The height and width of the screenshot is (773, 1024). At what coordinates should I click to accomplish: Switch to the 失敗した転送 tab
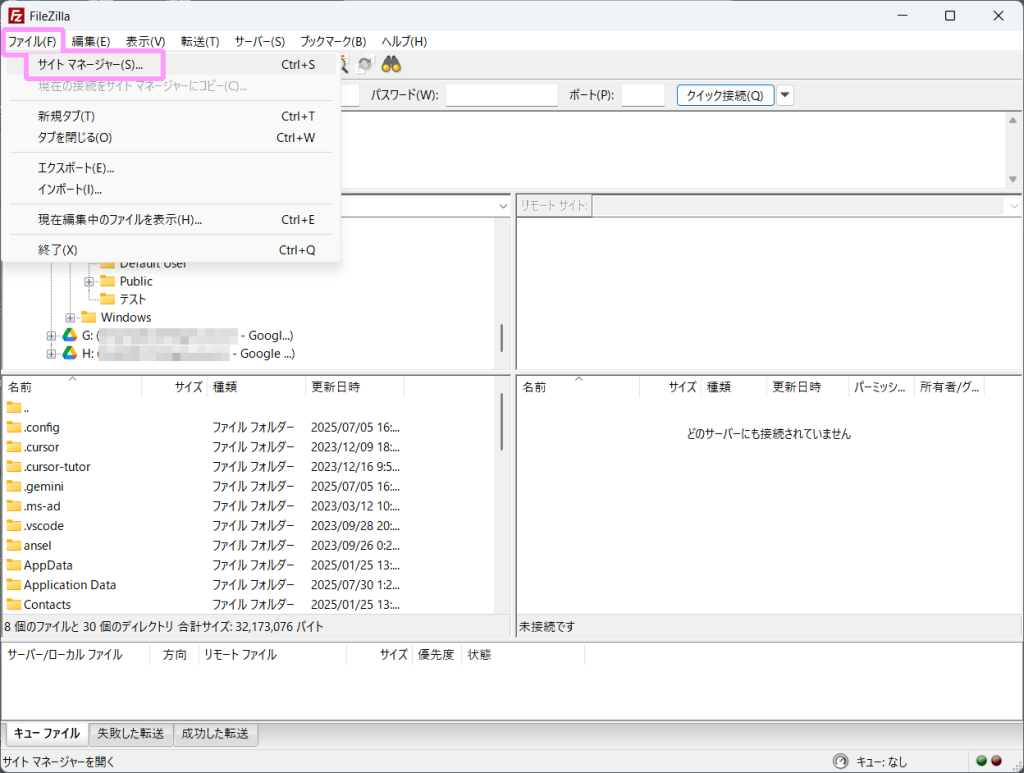(131, 733)
